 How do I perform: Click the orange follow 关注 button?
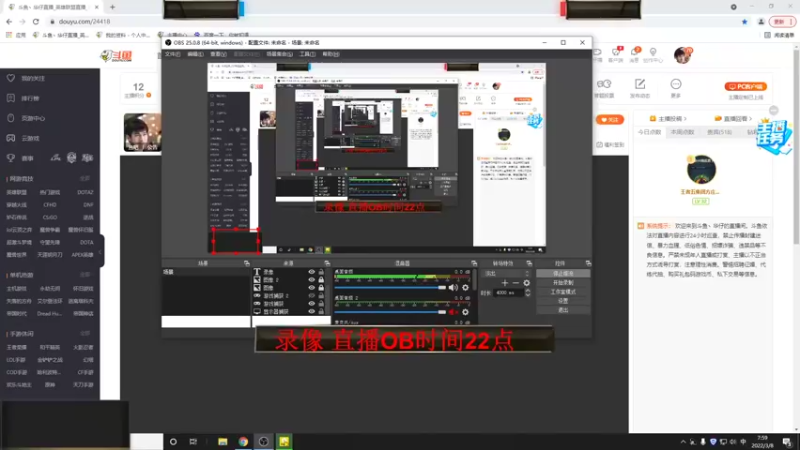pyautogui.click(x=610, y=120)
